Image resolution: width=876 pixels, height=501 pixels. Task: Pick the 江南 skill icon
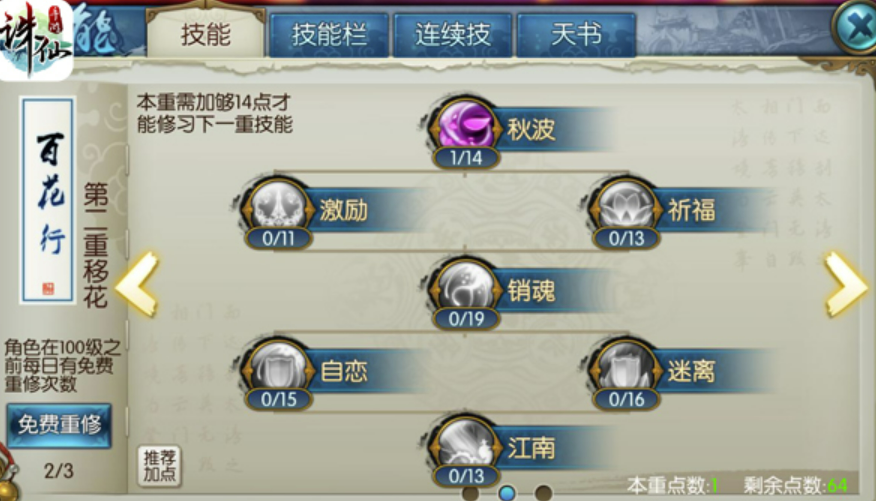pyautogui.click(x=465, y=446)
